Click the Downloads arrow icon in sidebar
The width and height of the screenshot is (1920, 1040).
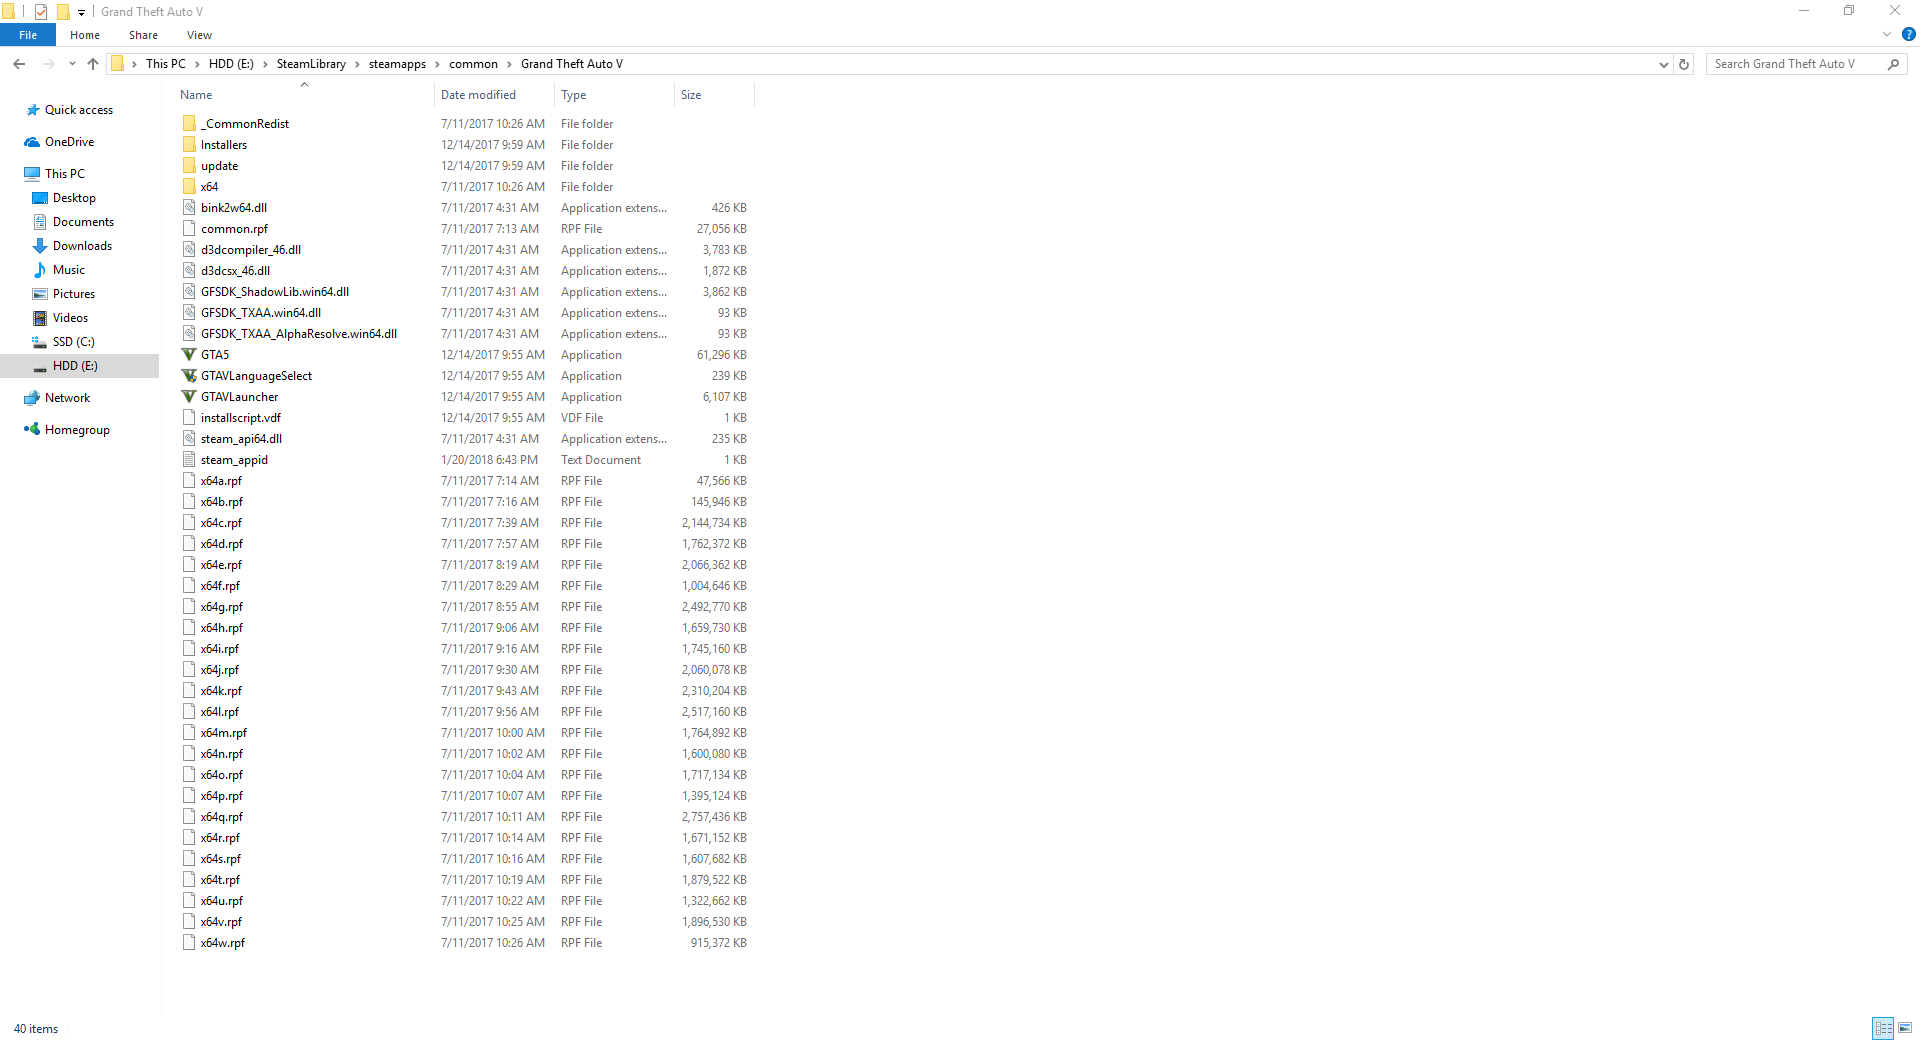click(x=40, y=246)
